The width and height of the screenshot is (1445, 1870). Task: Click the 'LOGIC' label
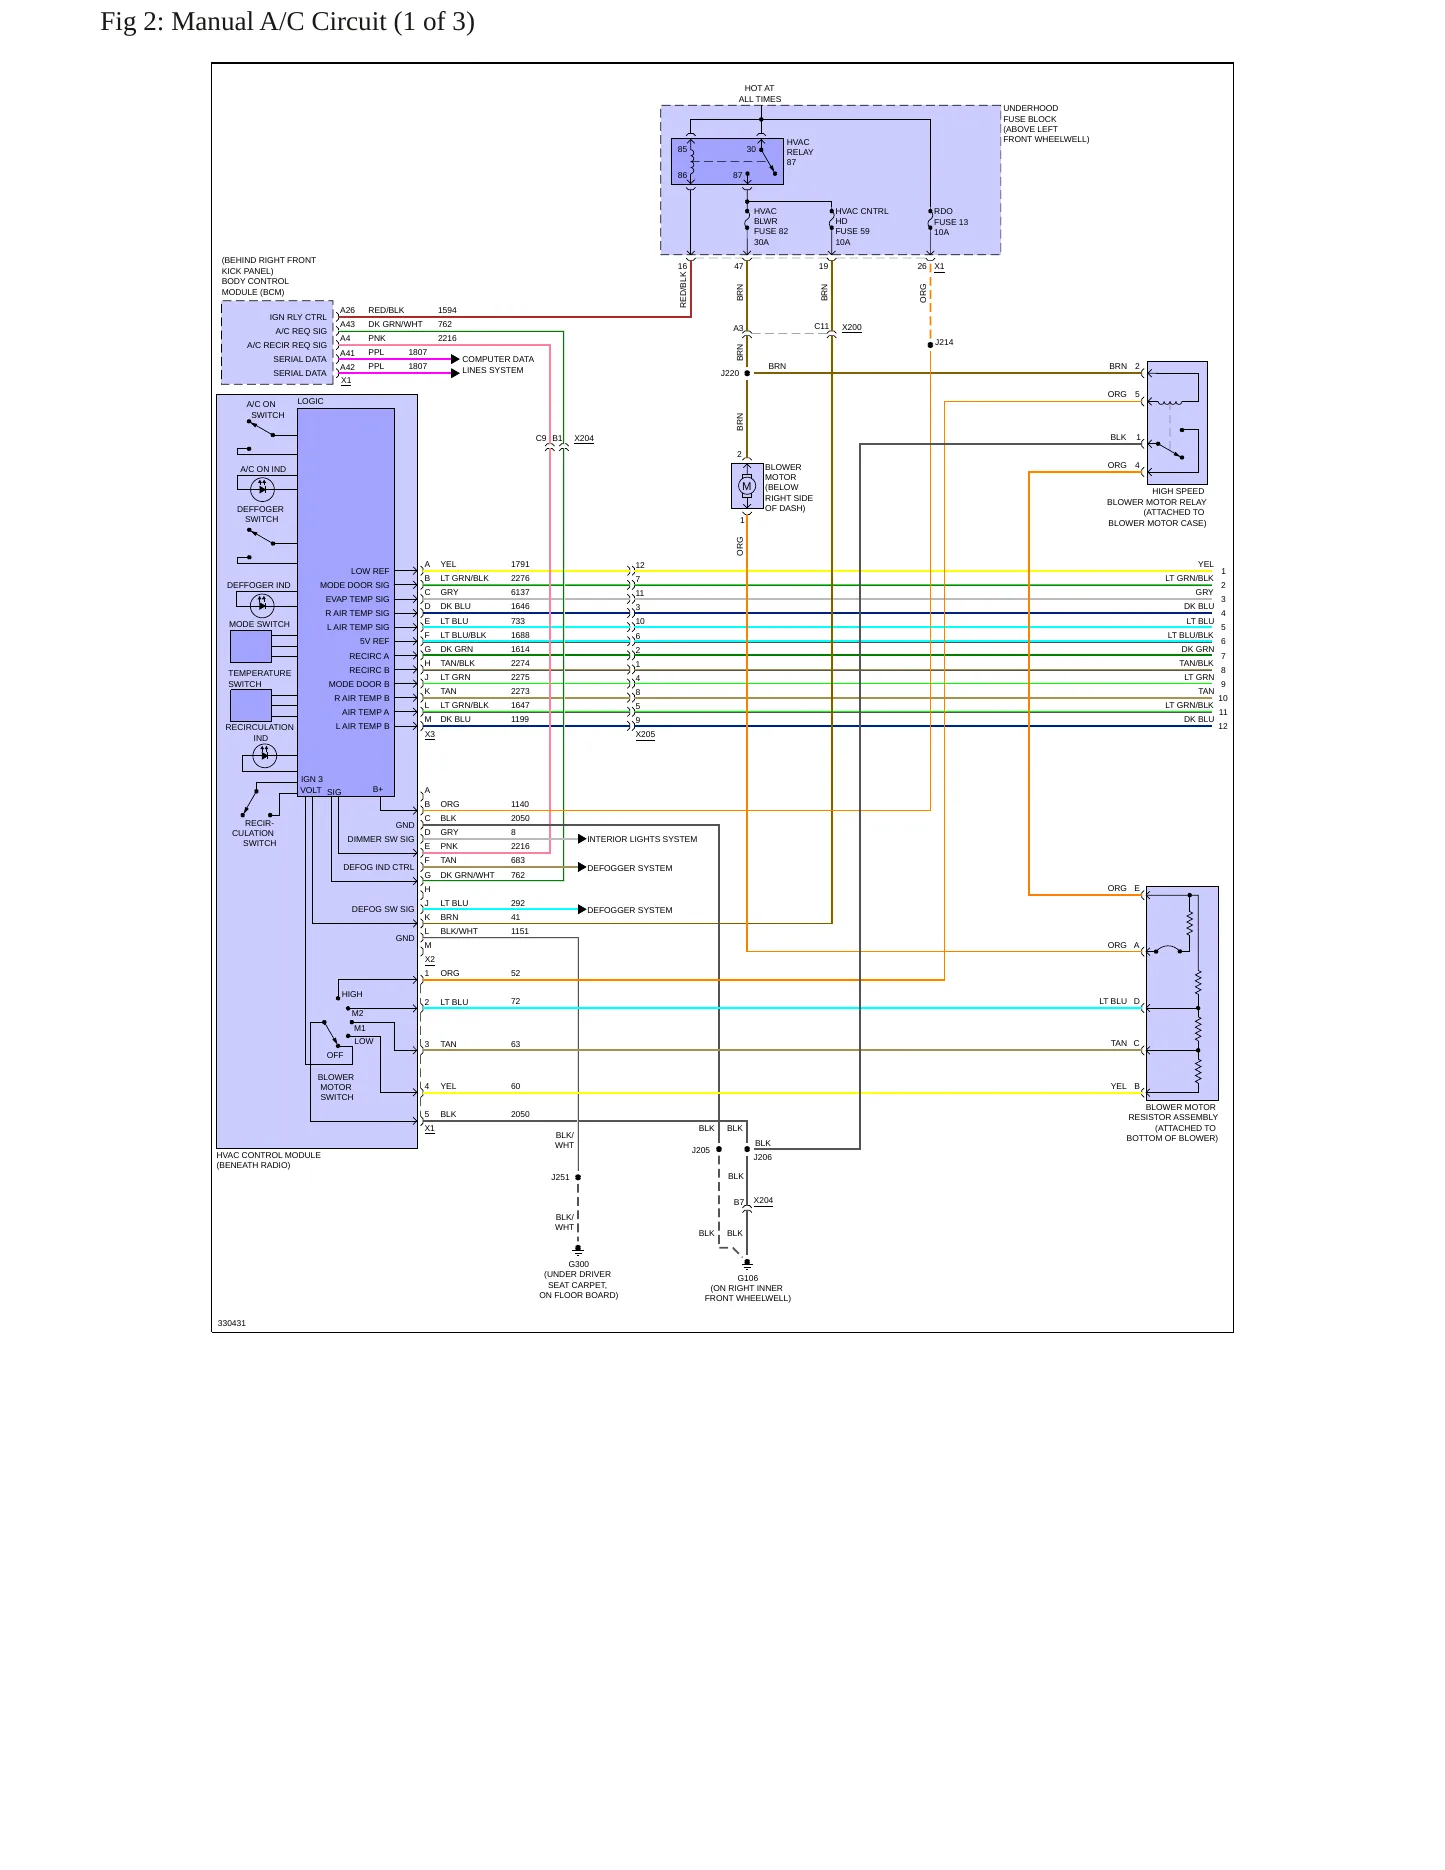310,401
